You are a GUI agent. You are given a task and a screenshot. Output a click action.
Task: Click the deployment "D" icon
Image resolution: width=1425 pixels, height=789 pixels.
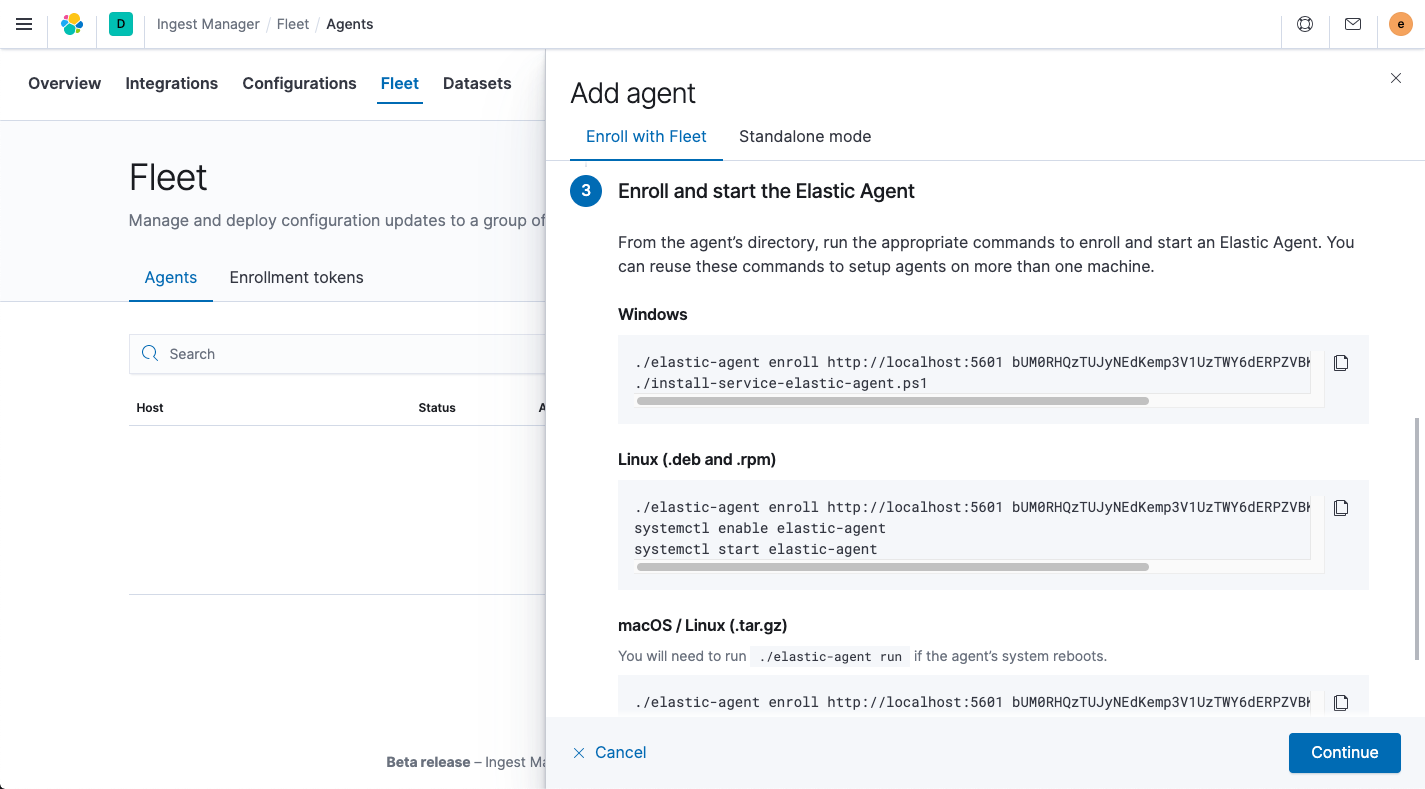120,23
